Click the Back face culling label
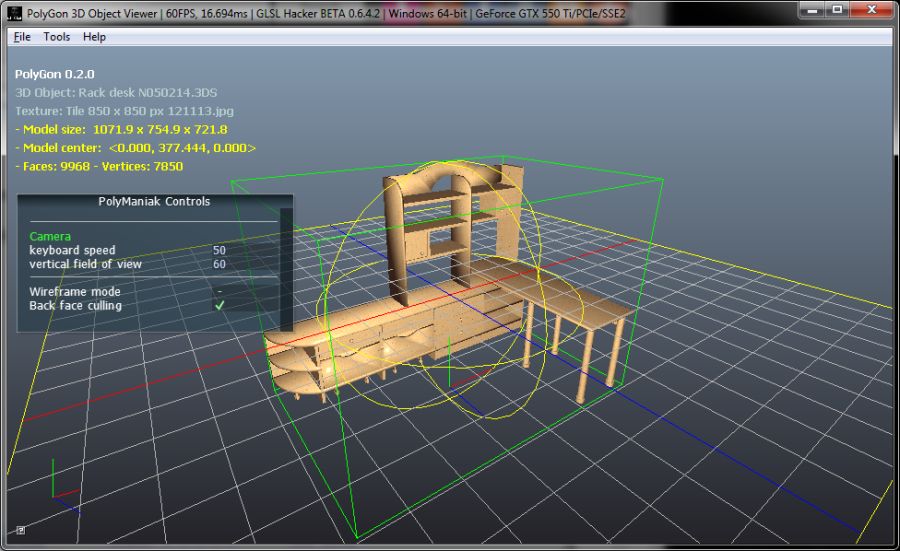900x551 pixels. click(x=75, y=306)
